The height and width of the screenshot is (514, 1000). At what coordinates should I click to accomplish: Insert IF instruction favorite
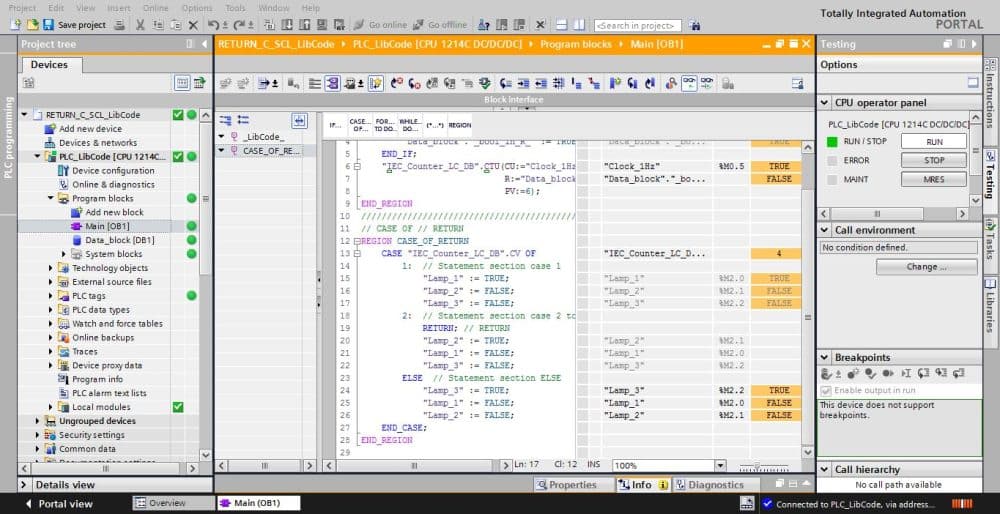click(335, 125)
